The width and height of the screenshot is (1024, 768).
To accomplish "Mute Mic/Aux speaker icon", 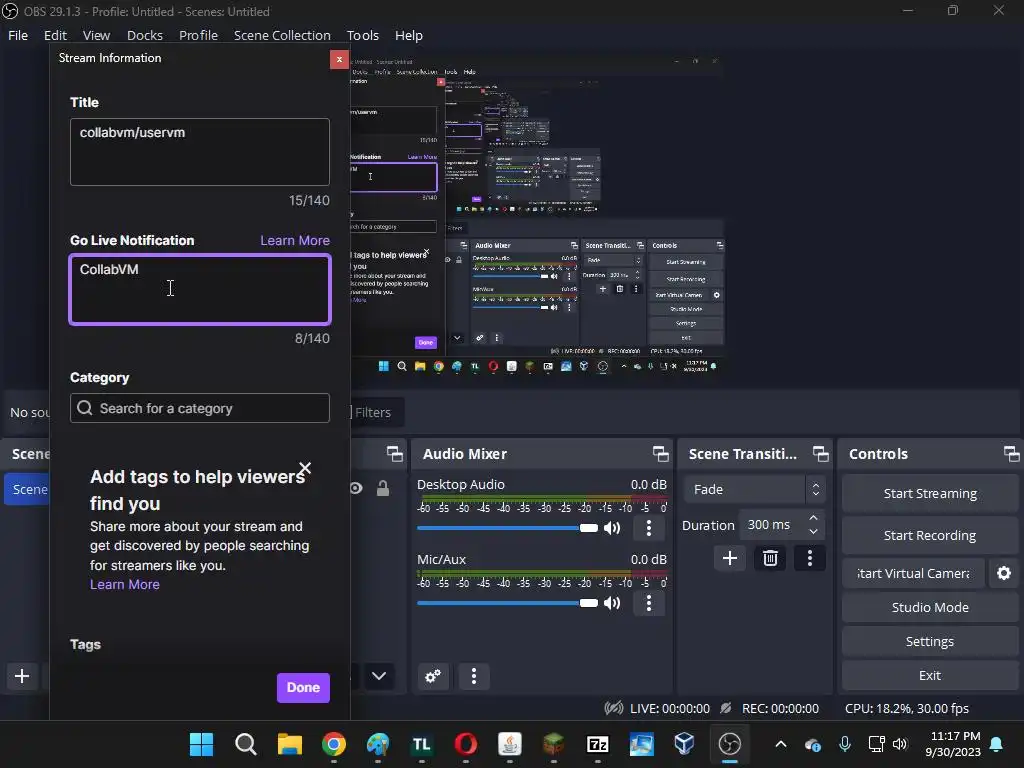I will 612,603.
